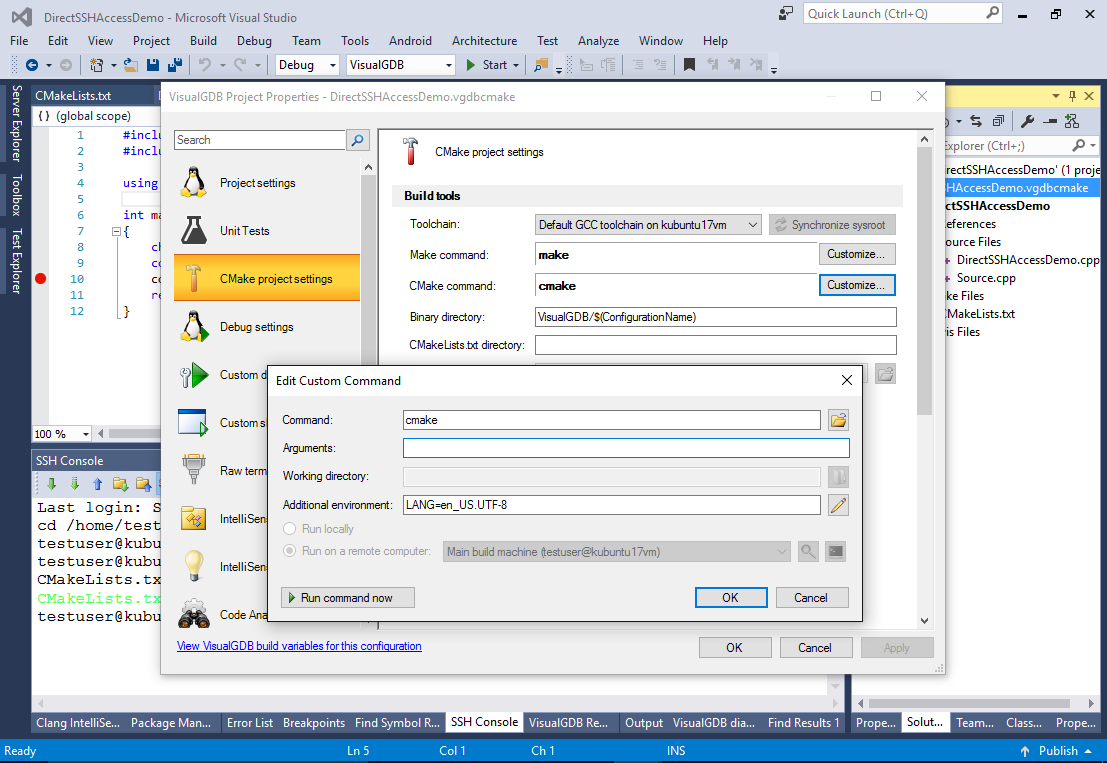Click blue upload arrow in SSH Console
Image resolution: width=1107 pixels, height=763 pixels.
tap(97, 484)
